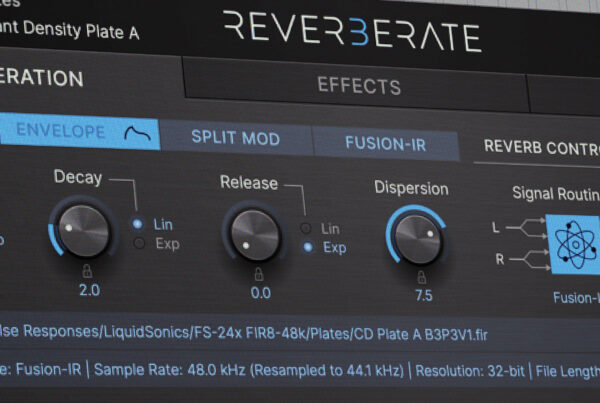This screenshot has width=600, height=403.
Task: Click the Sample Rate 48.0 kHz status text
Action: tap(249, 370)
